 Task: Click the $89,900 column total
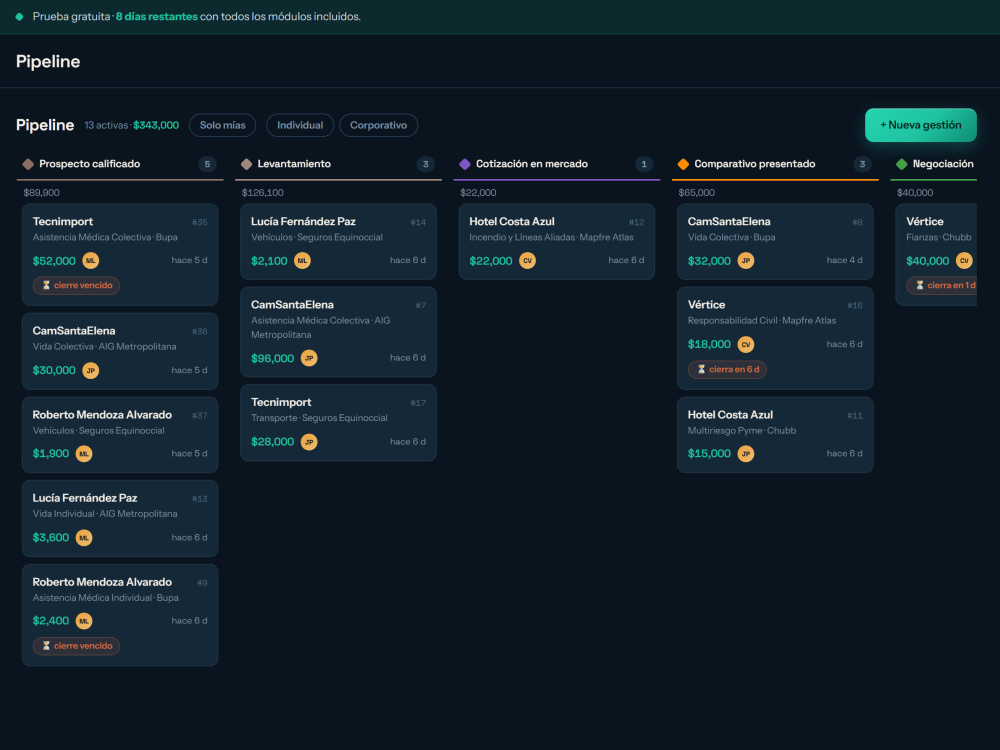pos(41,193)
